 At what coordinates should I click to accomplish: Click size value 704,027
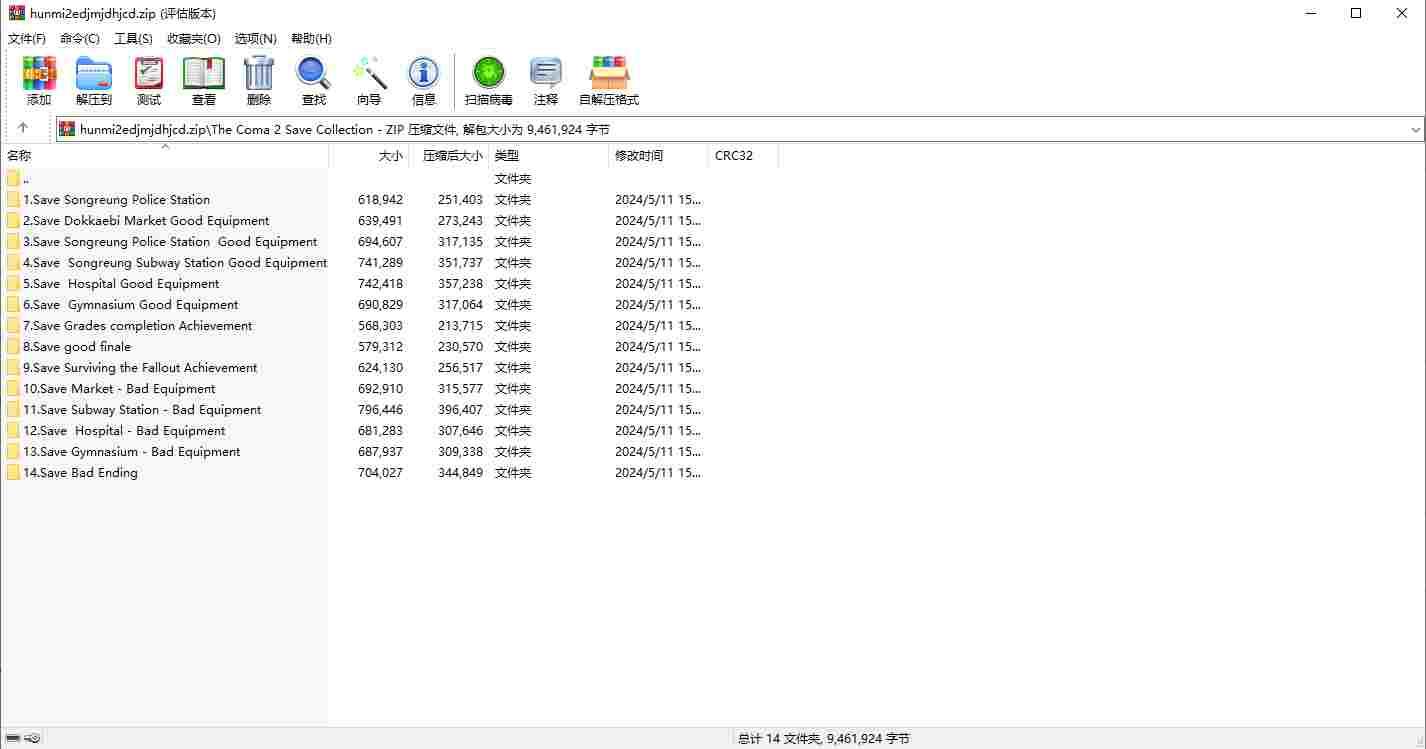380,473
